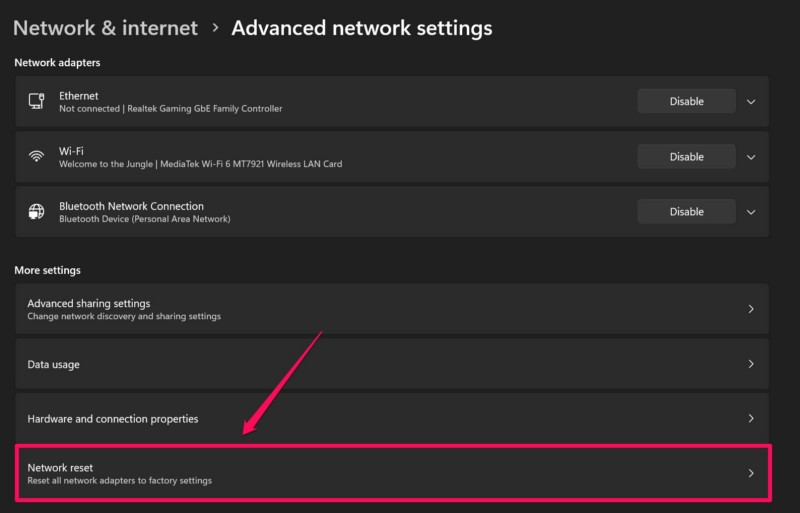This screenshot has height=513, width=800.
Task: Click the arrow icon on Data usage
Action: pos(751,364)
